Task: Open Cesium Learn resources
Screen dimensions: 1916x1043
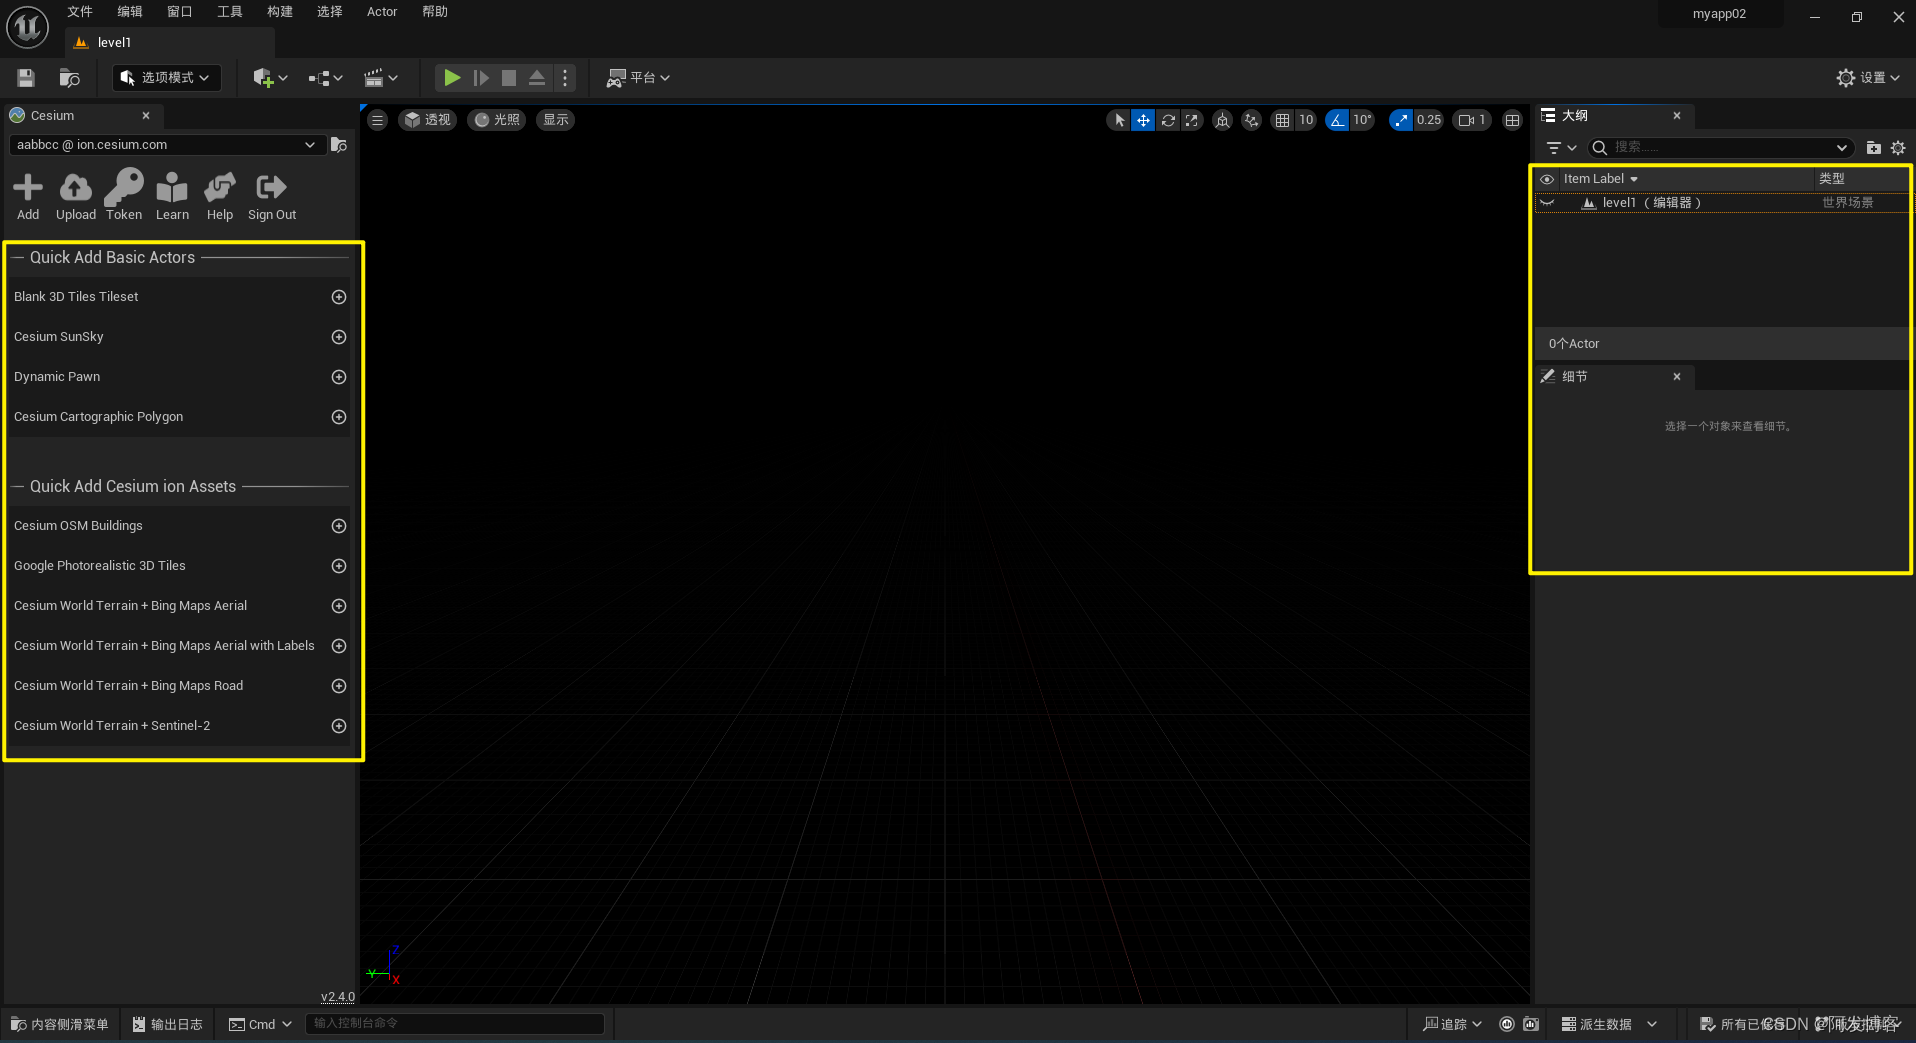Action: coord(172,196)
